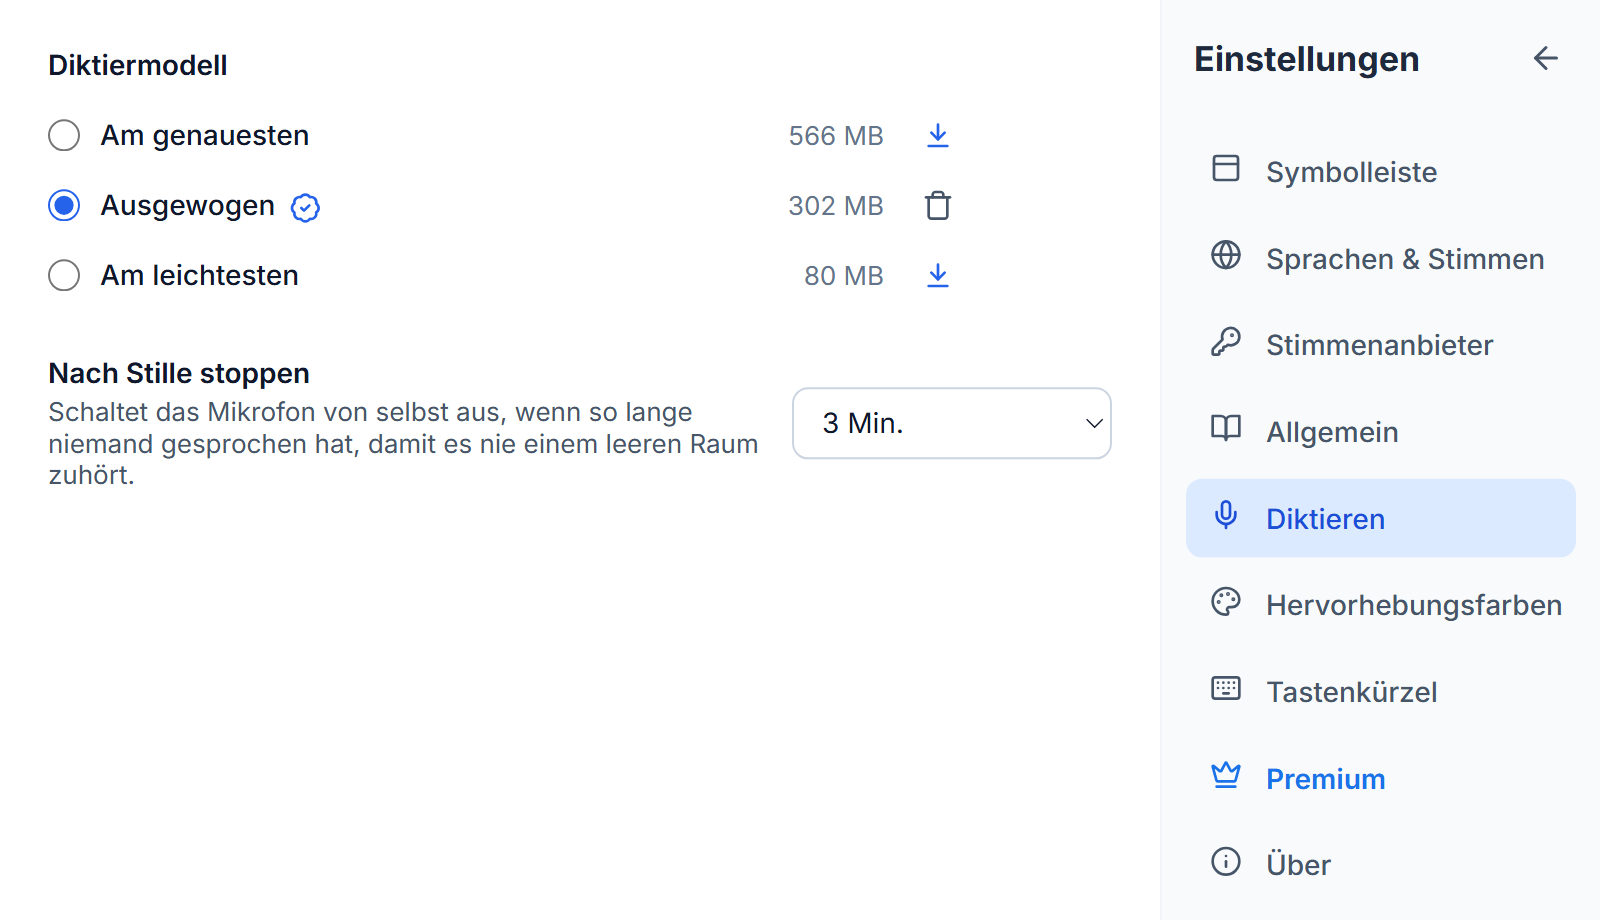1600x920 pixels.
Task: Click the microphone icon for Diktieren
Action: pos(1226,515)
